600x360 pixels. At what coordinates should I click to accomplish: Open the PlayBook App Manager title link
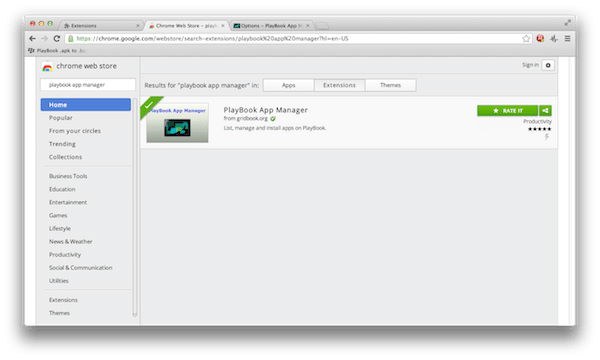(266, 110)
